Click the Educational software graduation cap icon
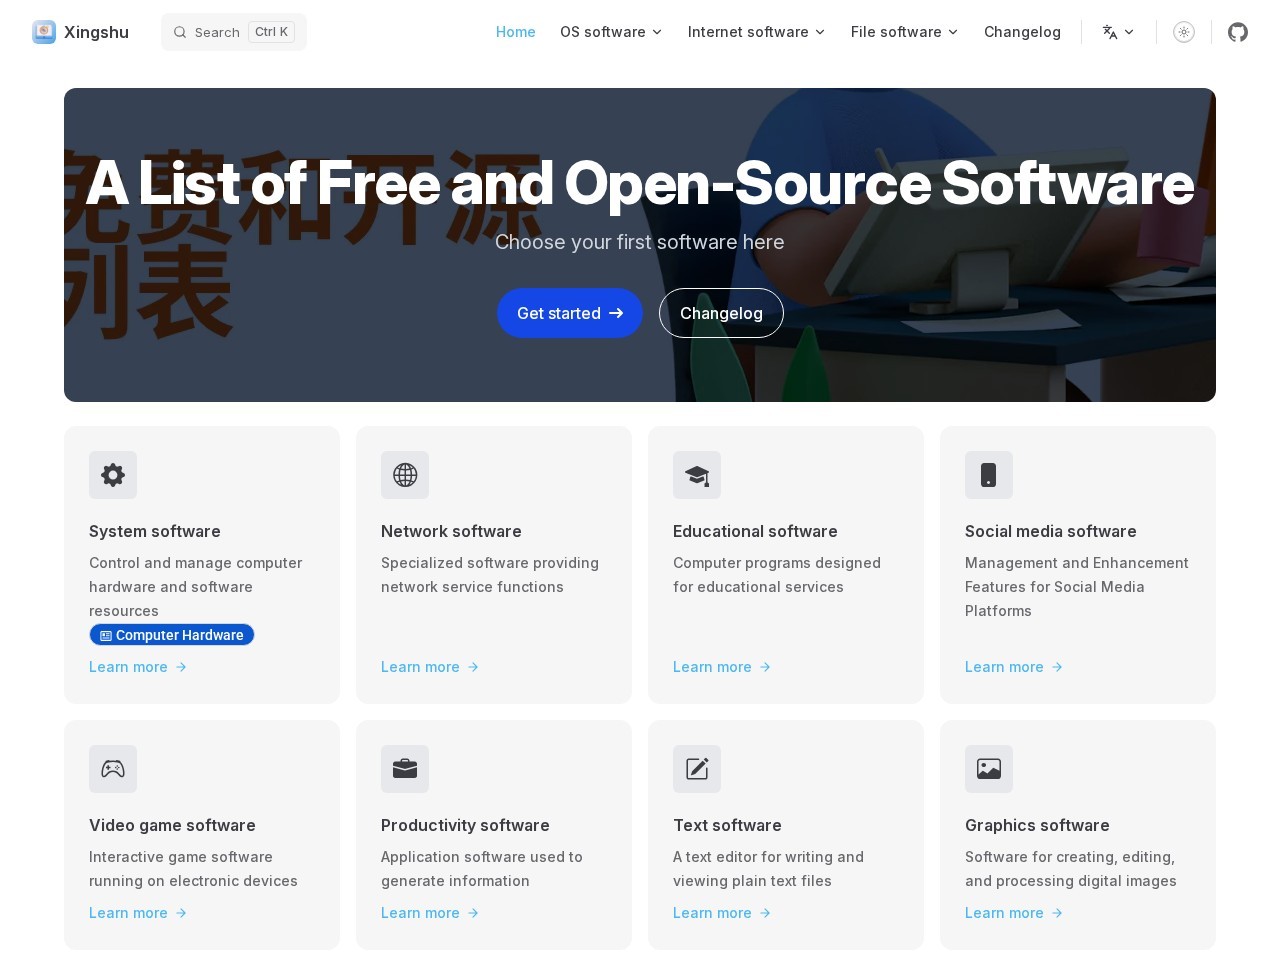 coord(697,475)
